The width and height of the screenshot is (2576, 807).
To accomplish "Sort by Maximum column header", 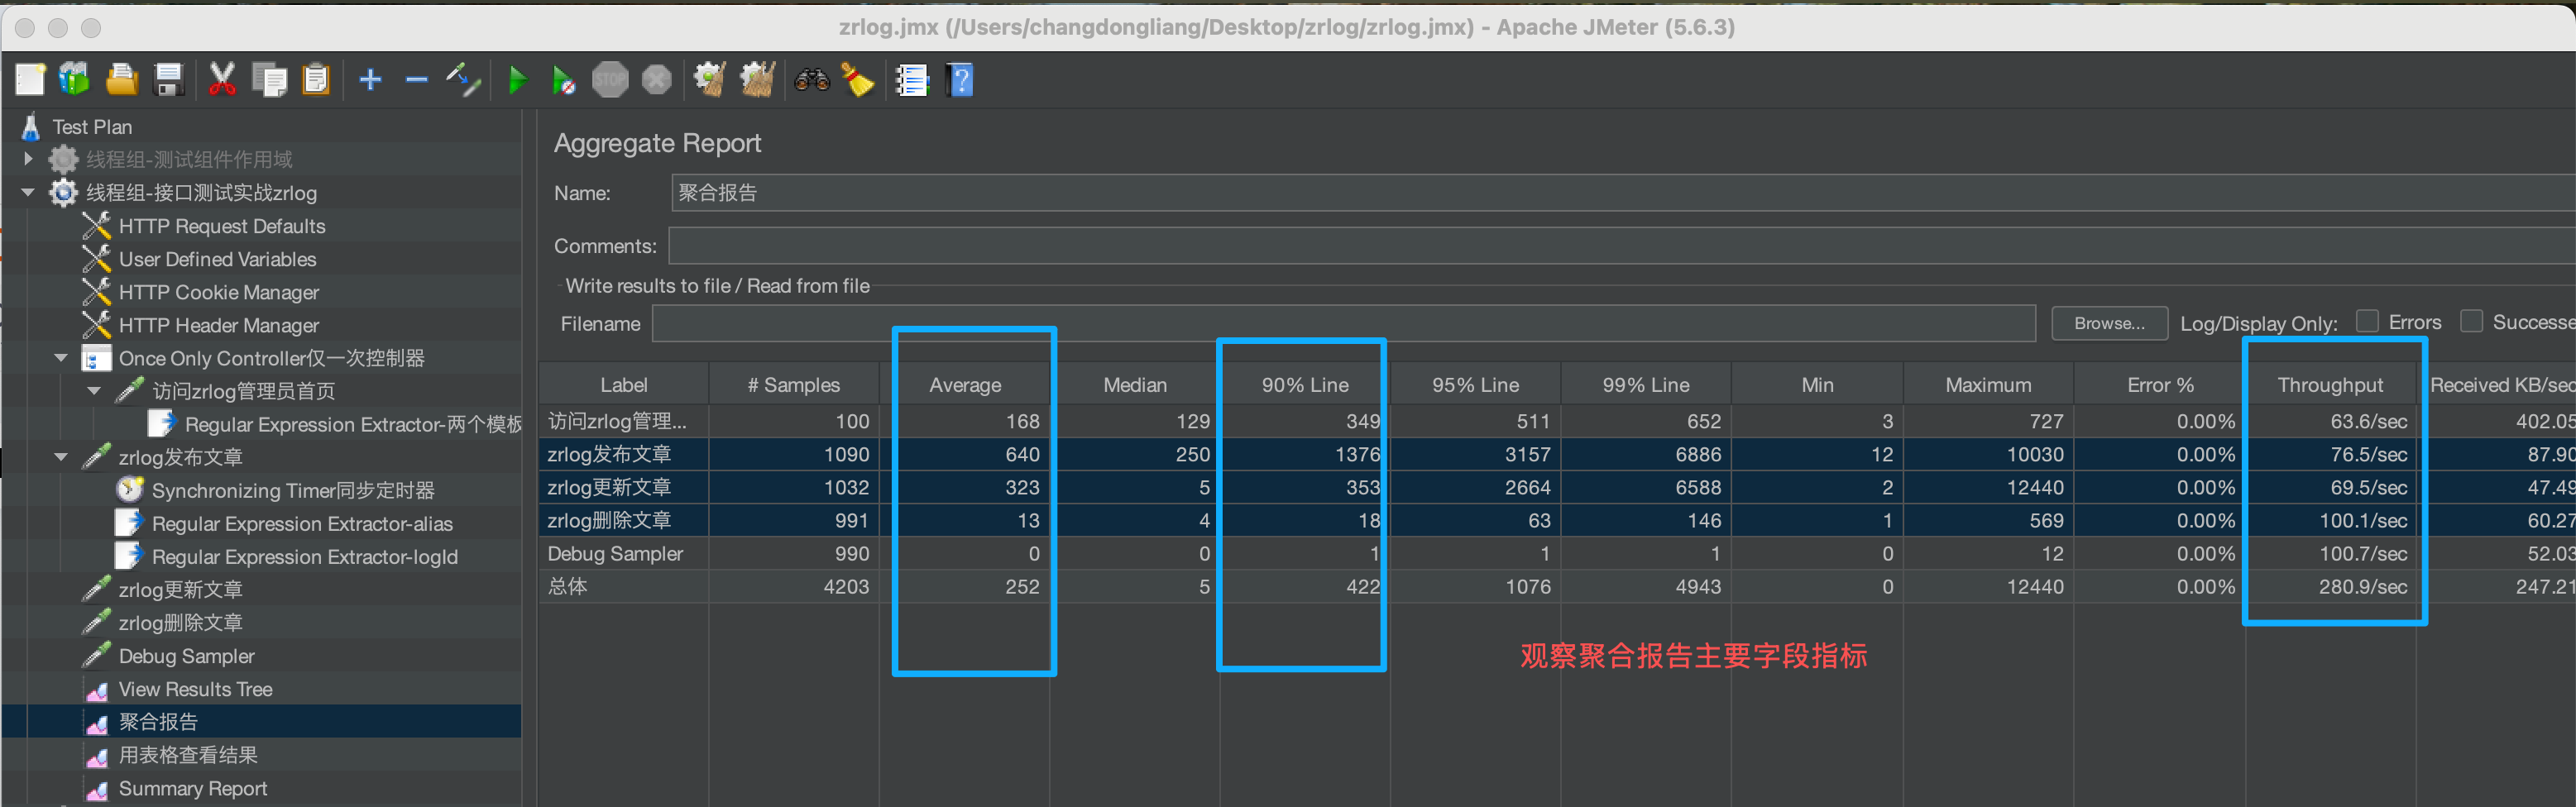I will [x=1988, y=385].
